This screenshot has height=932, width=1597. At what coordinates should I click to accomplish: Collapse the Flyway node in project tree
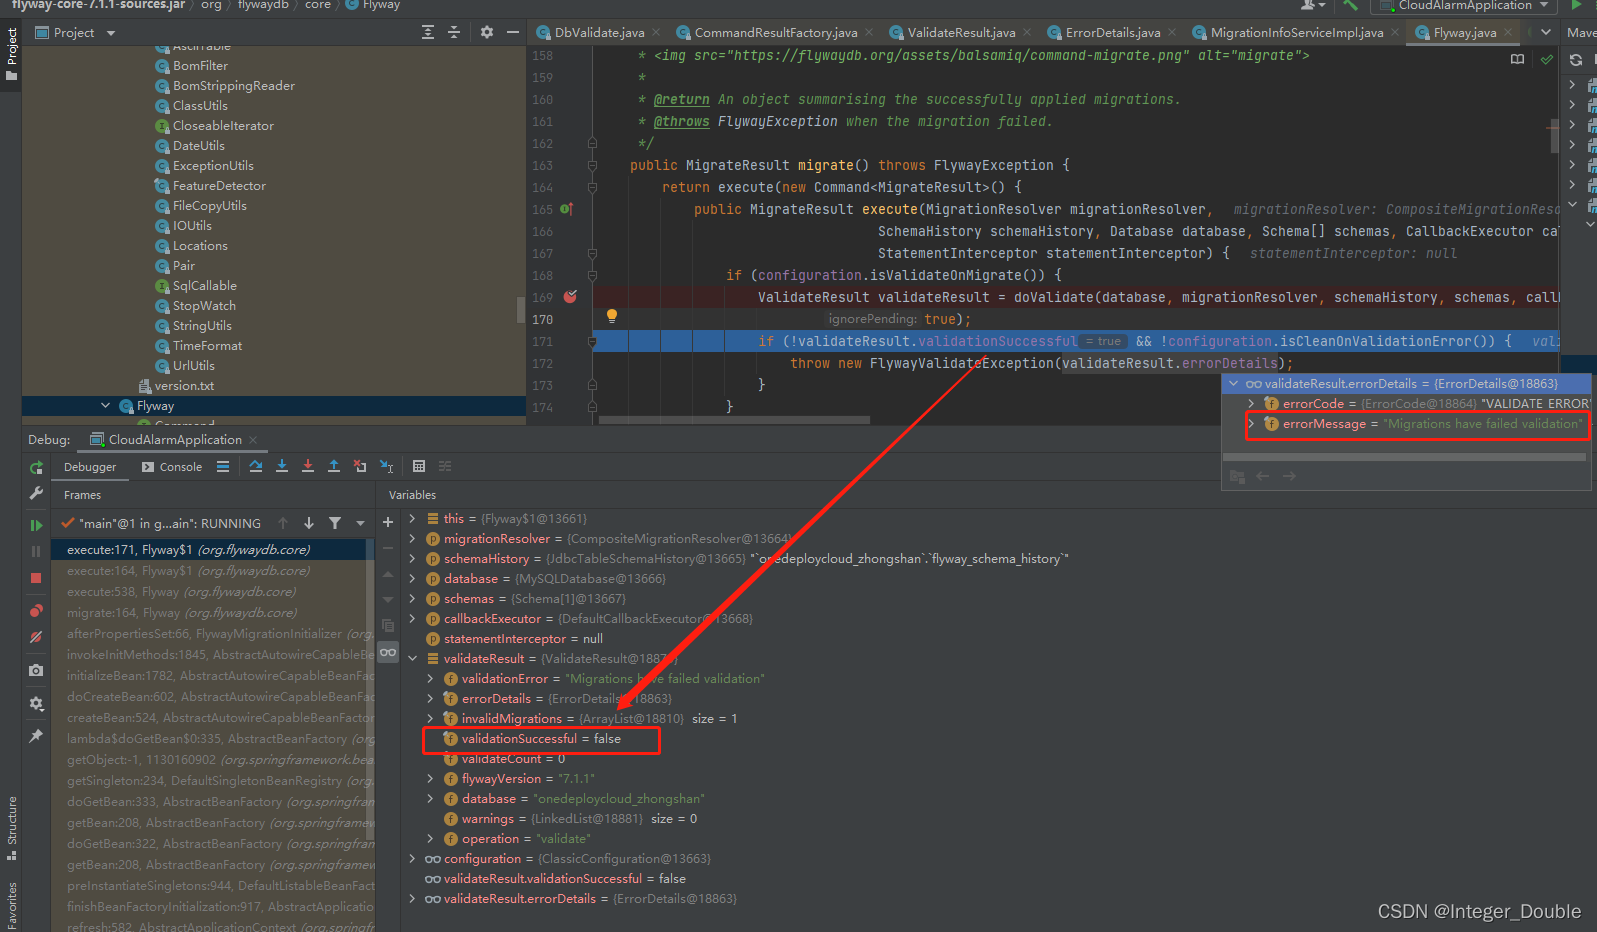click(x=105, y=406)
